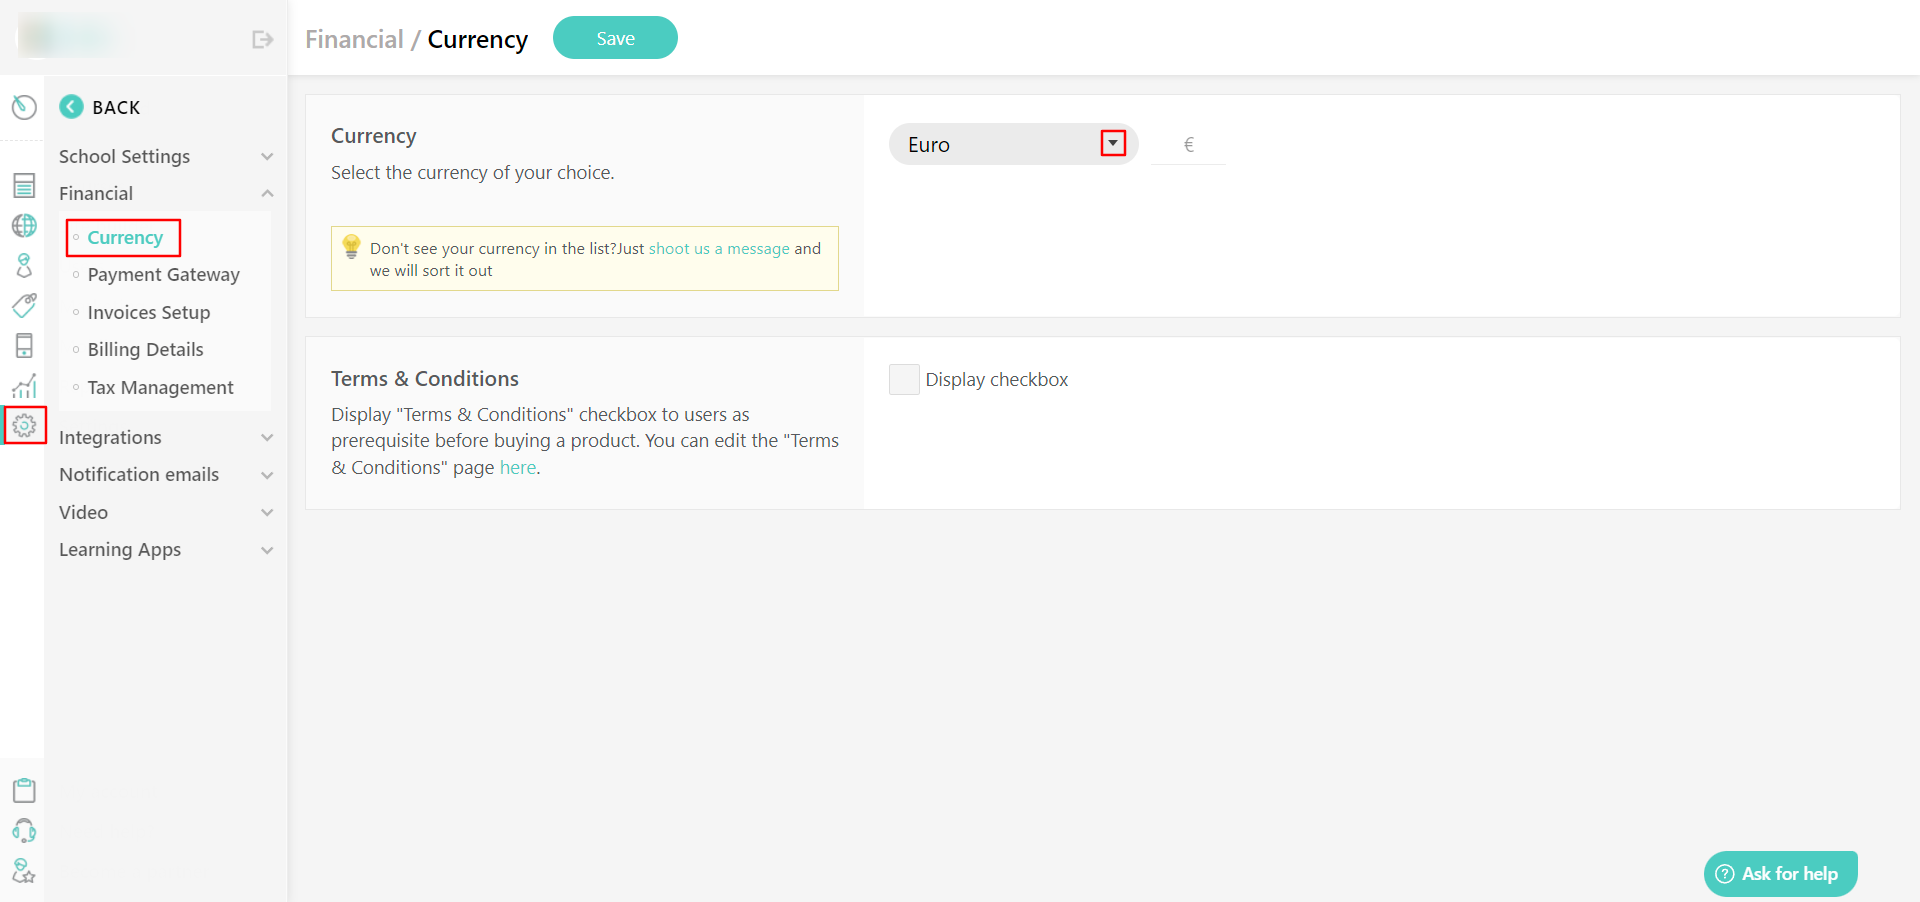This screenshot has width=1920, height=902.
Task: Open the Euro currency dropdown
Action: tap(1112, 143)
